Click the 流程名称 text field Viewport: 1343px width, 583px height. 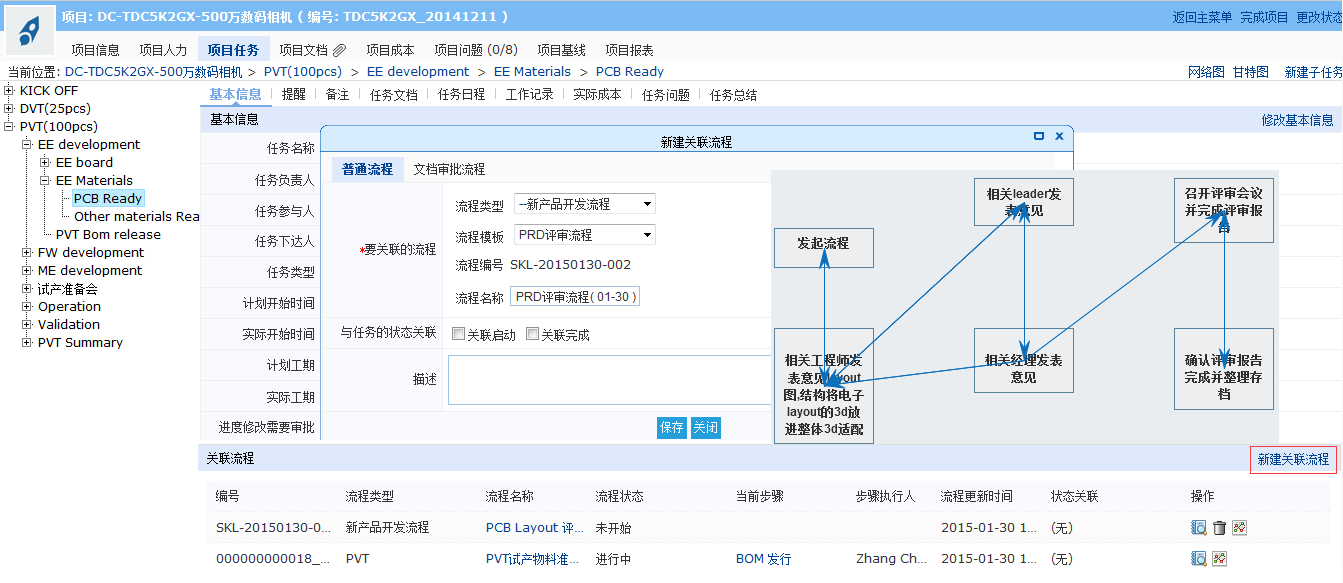[574, 297]
